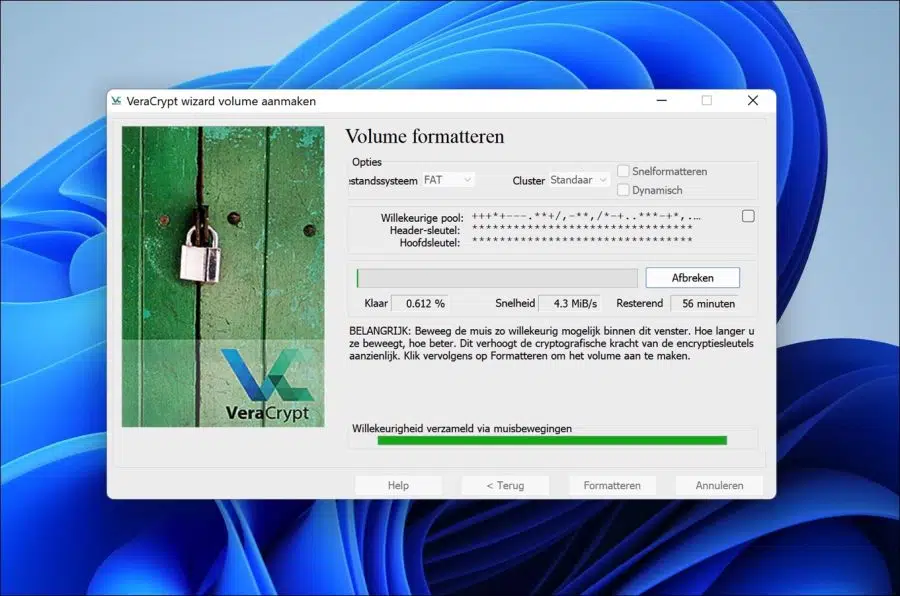Click the Volume formatteren heading

point(425,137)
